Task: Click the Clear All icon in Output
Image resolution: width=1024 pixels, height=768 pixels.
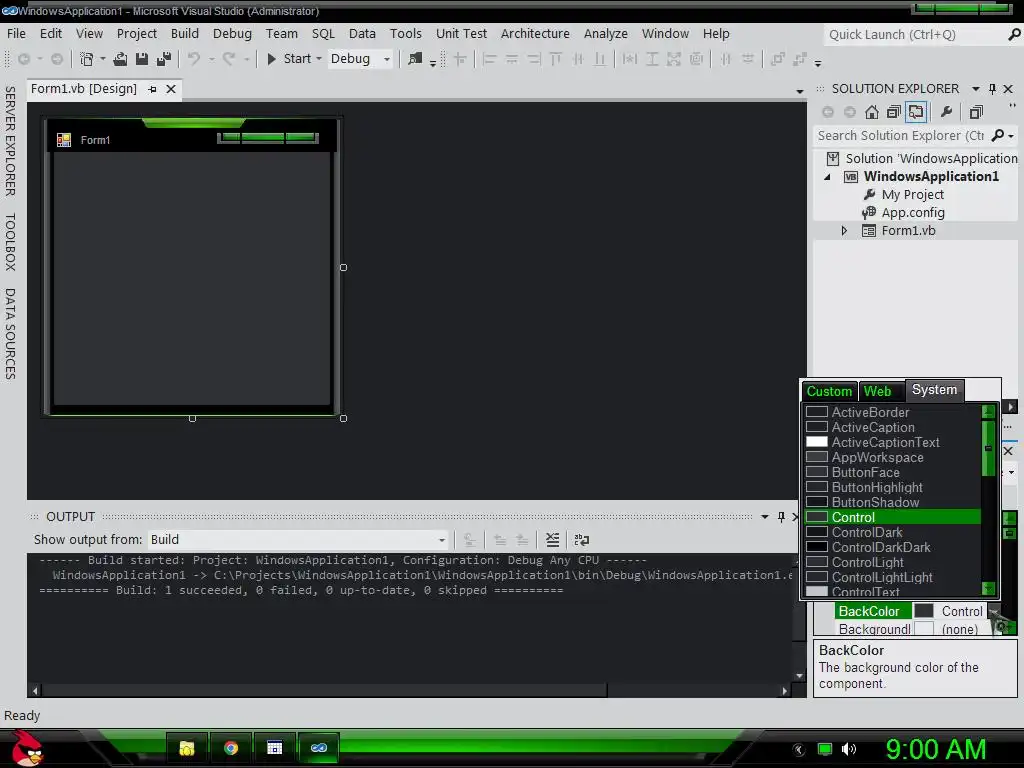Action: [552, 540]
